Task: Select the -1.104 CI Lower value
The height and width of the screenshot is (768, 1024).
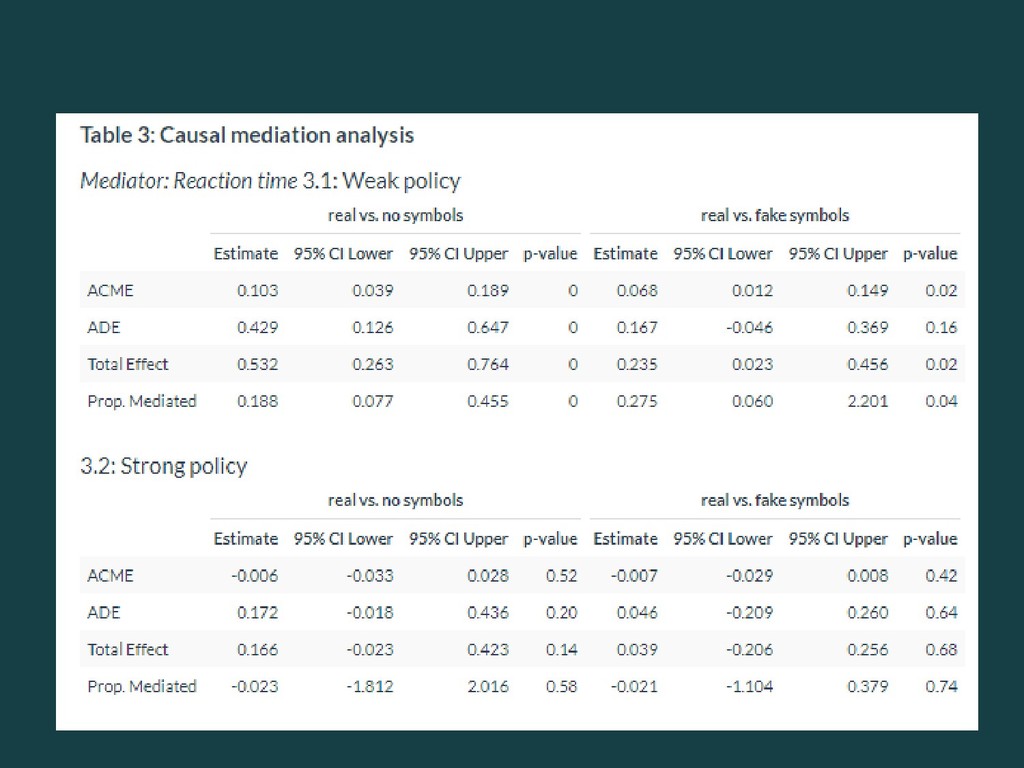Action: tap(750, 686)
